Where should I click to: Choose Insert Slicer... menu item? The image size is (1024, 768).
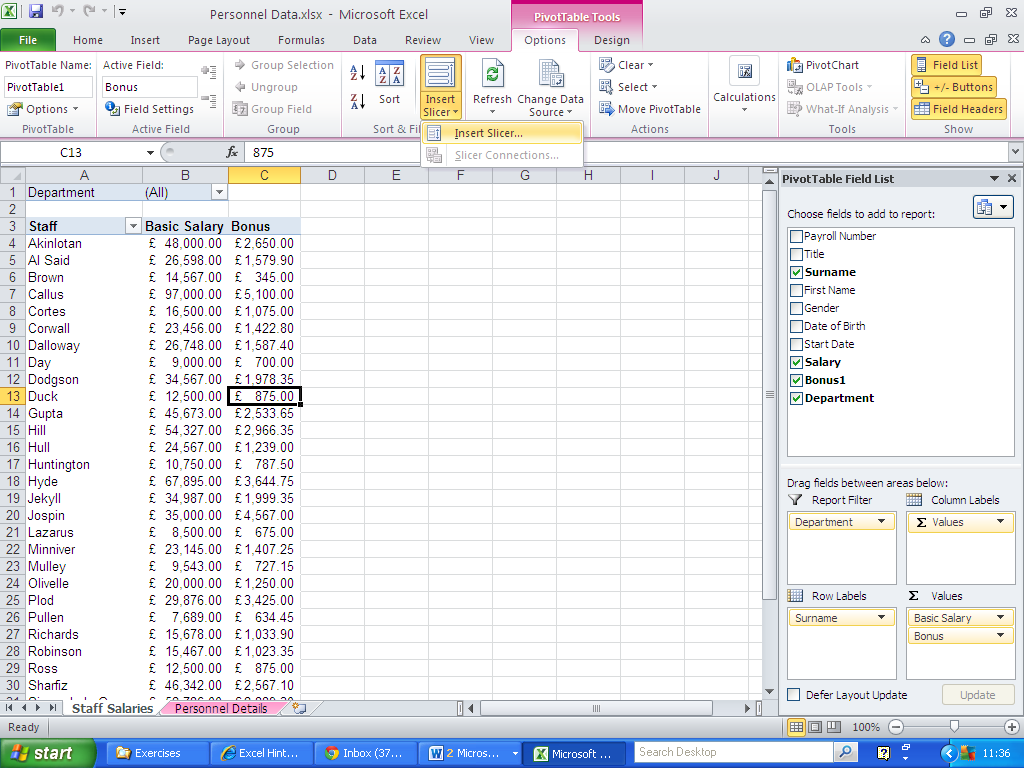[x=502, y=133]
